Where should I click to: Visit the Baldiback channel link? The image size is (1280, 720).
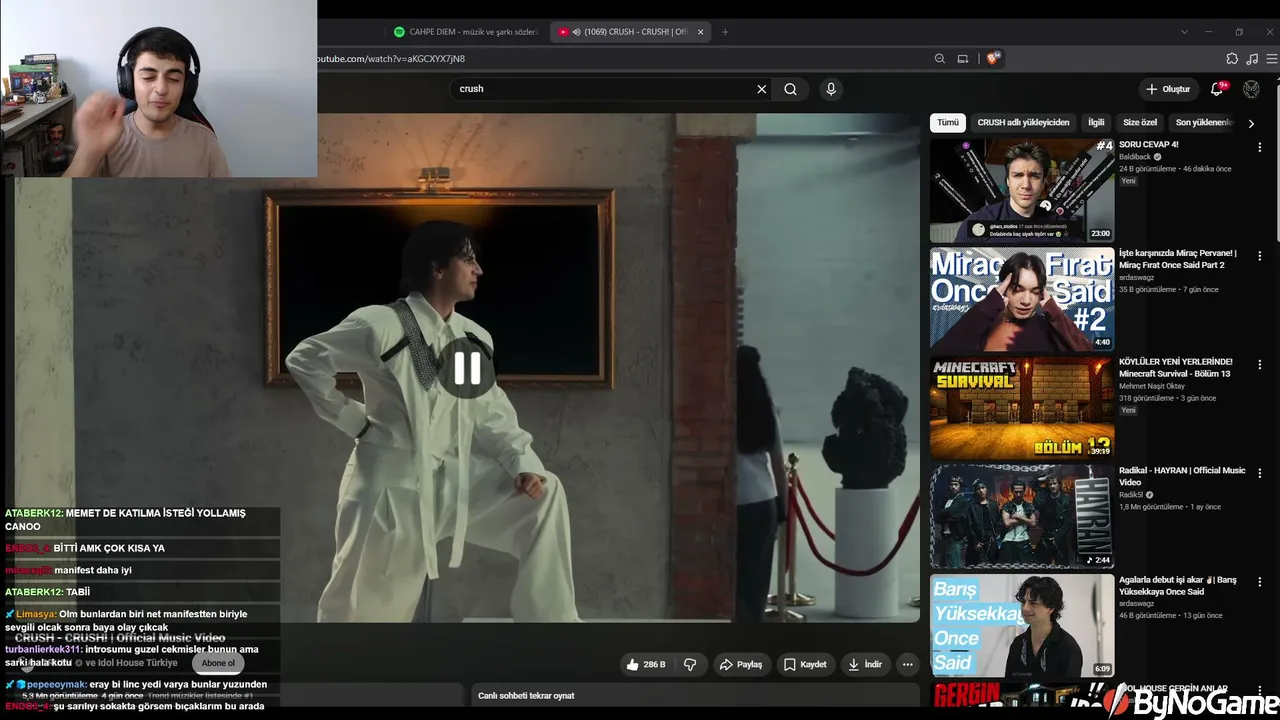pos(1135,157)
